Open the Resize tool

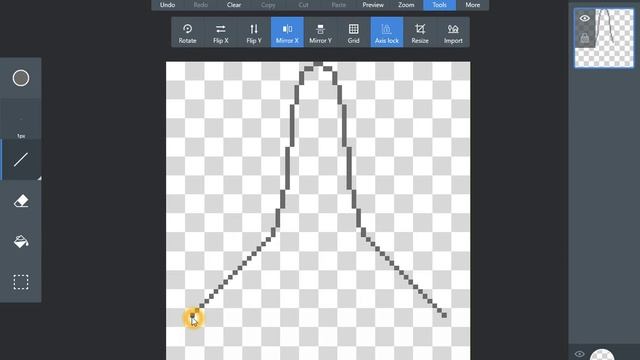pos(420,32)
